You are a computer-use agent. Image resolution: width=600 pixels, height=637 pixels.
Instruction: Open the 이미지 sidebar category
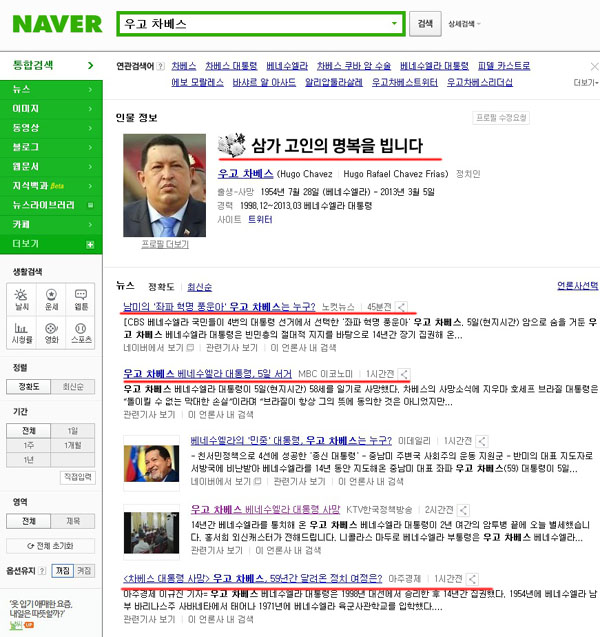(51, 108)
